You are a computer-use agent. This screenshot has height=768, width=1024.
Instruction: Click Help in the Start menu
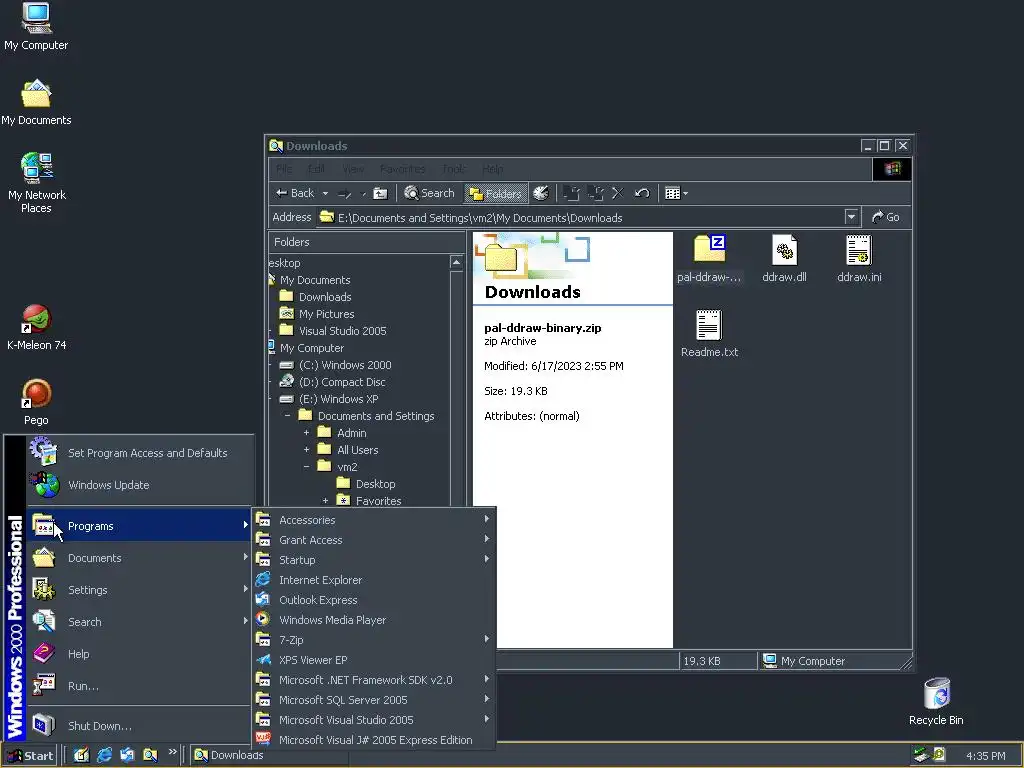pos(140,654)
